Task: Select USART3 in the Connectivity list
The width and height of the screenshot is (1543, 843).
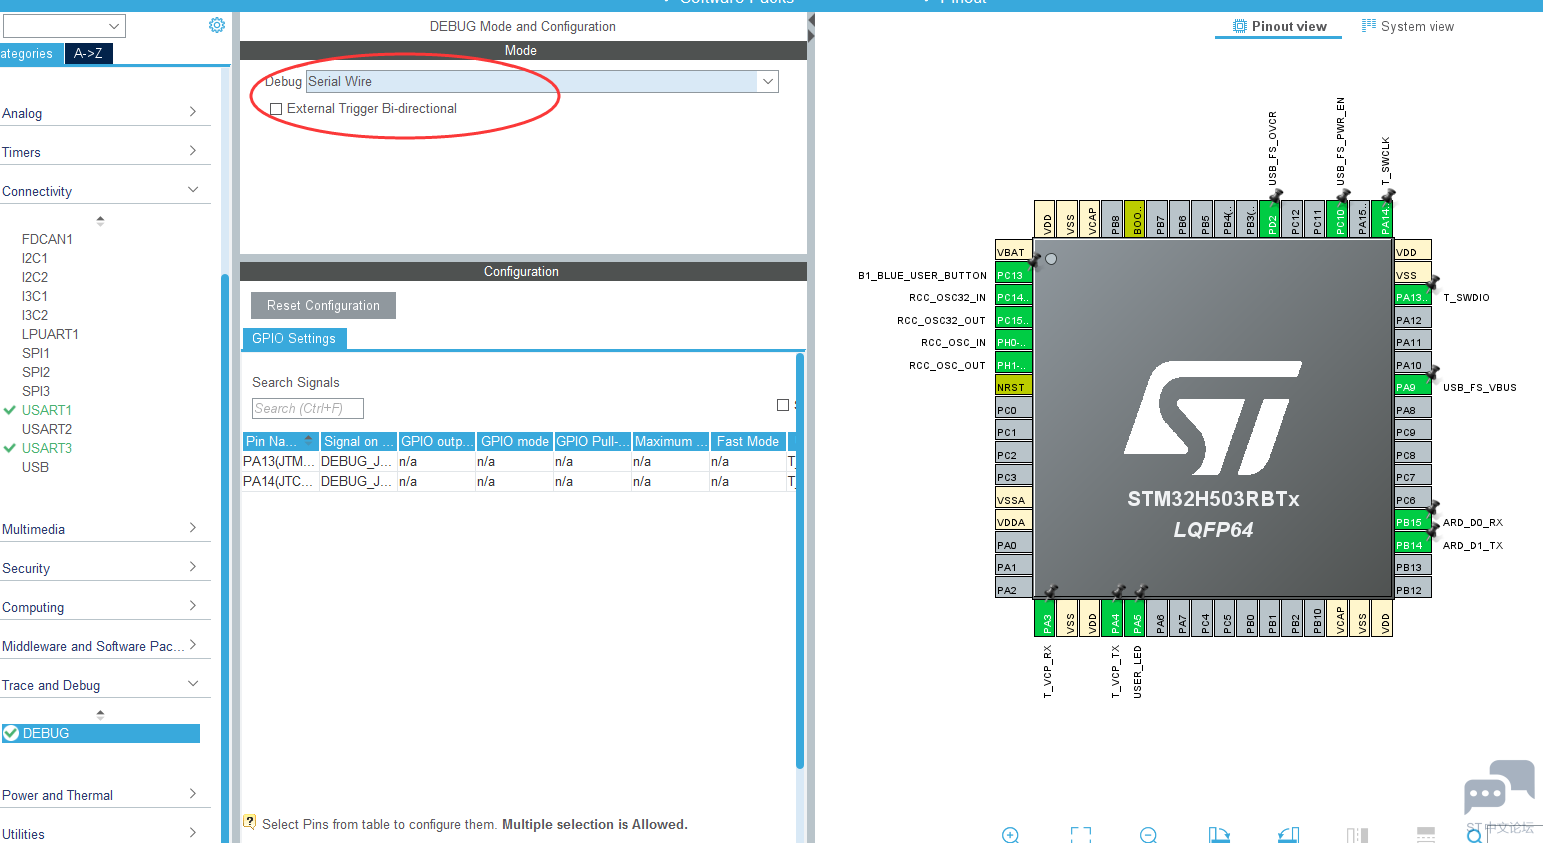Action: pyautogui.click(x=47, y=448)
